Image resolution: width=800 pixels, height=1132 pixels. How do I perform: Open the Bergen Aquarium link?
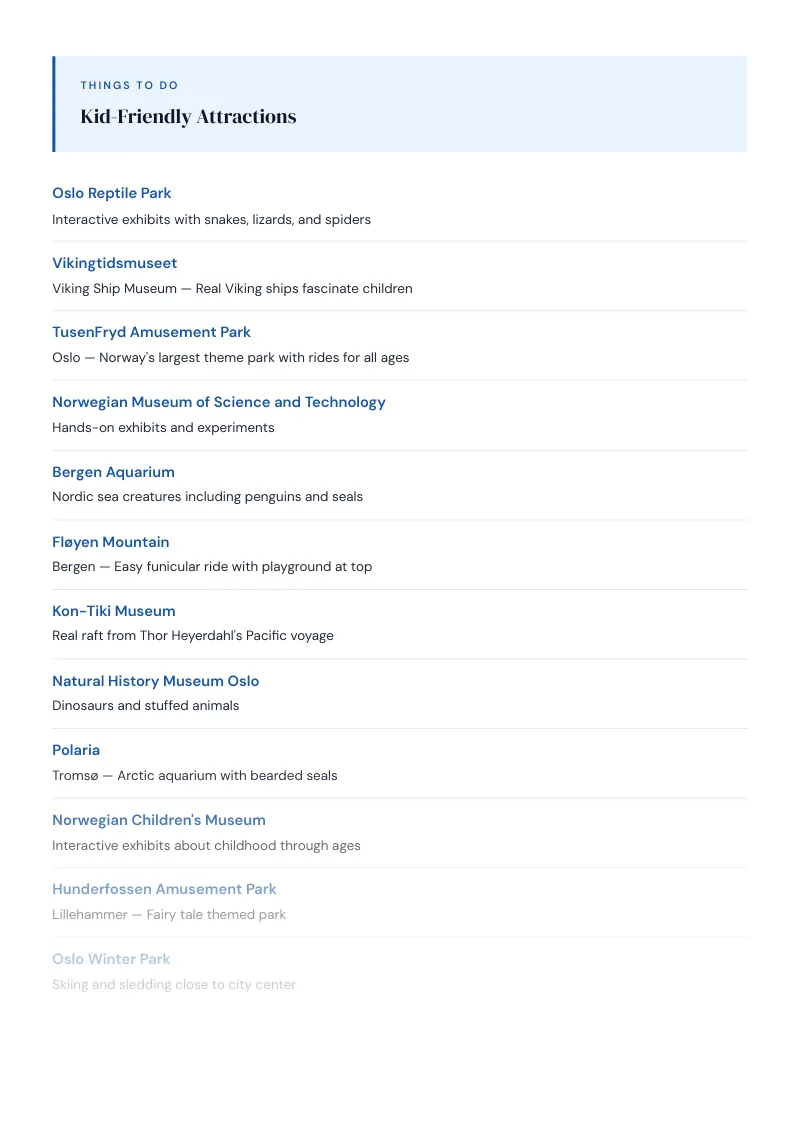113,471
